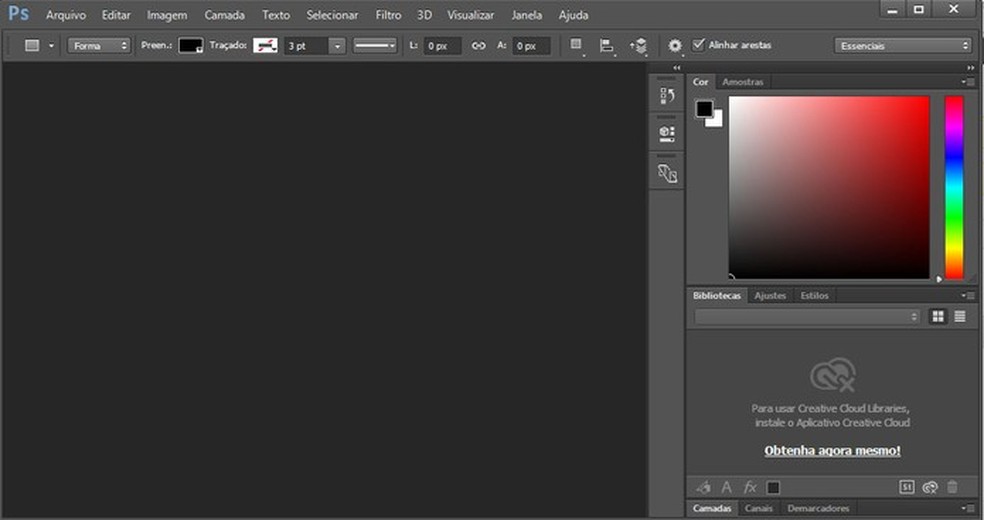Open the Forma tool mode dropdown
Image resolution: width=984 pixels, height=520 pixels.
99,46
